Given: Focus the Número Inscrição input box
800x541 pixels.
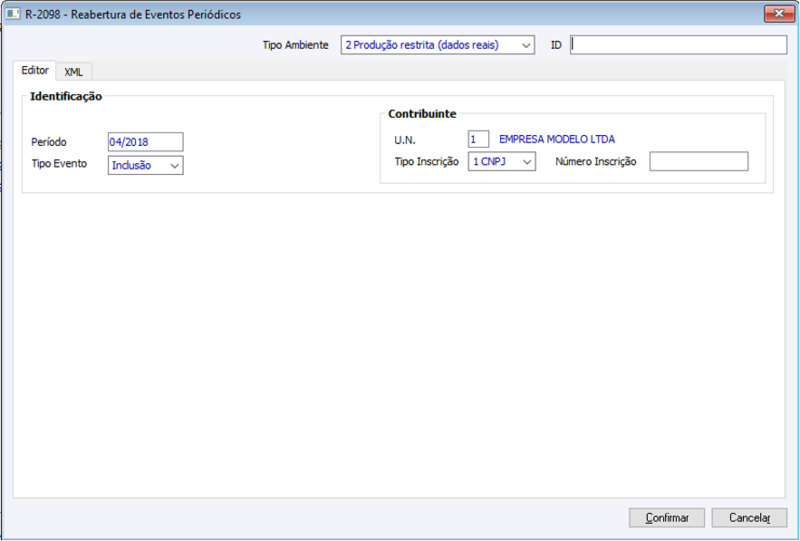Looking at the screenshot, I should click(x=698, y=161).
